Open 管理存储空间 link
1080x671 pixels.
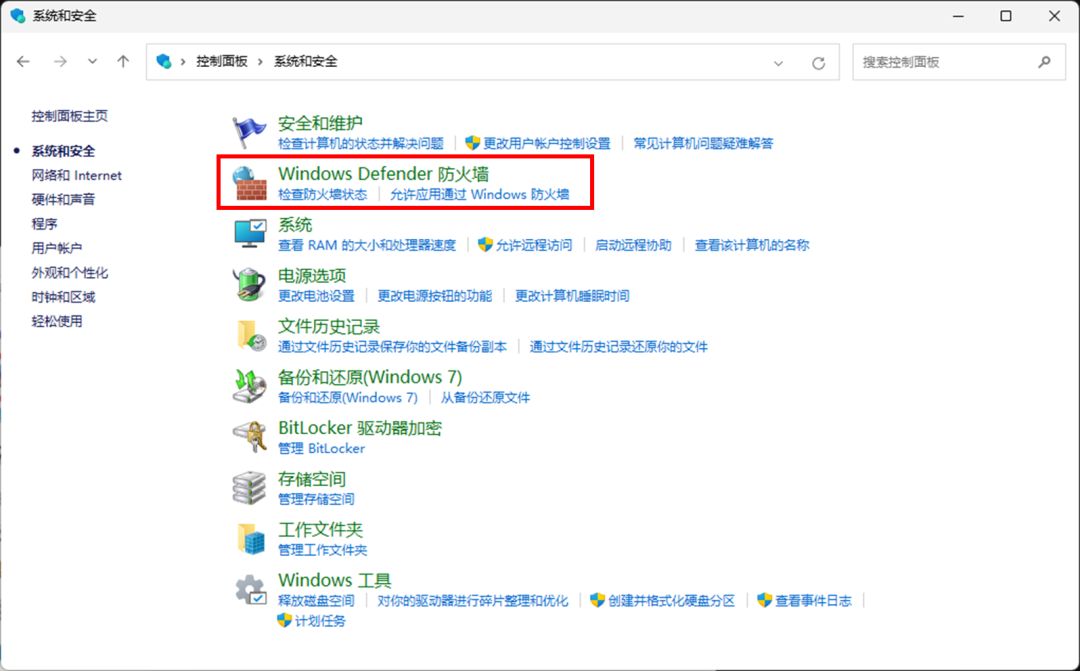coord(316,499)
